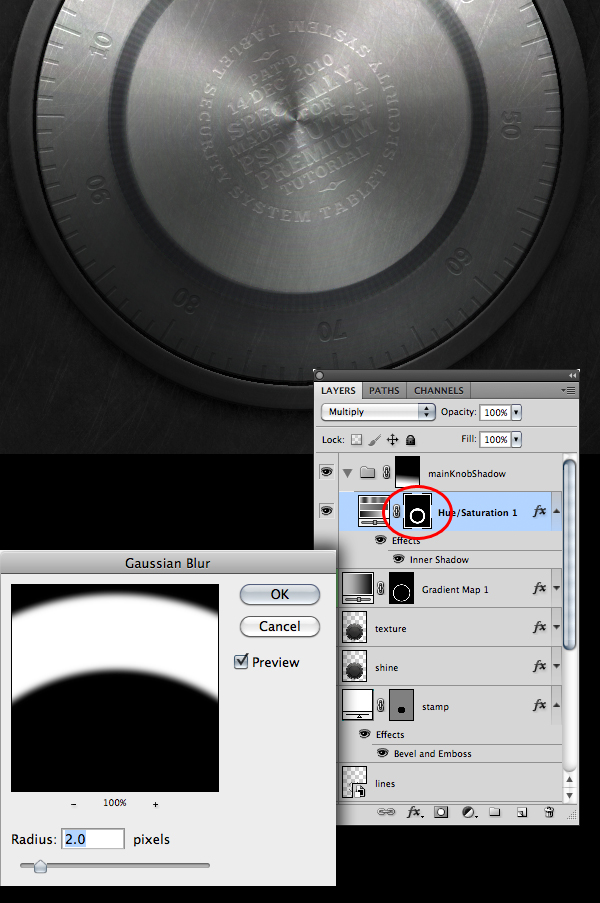
Task: Toggle Bevel and Emboss effect visibility eye
Action: click(382, 753)
